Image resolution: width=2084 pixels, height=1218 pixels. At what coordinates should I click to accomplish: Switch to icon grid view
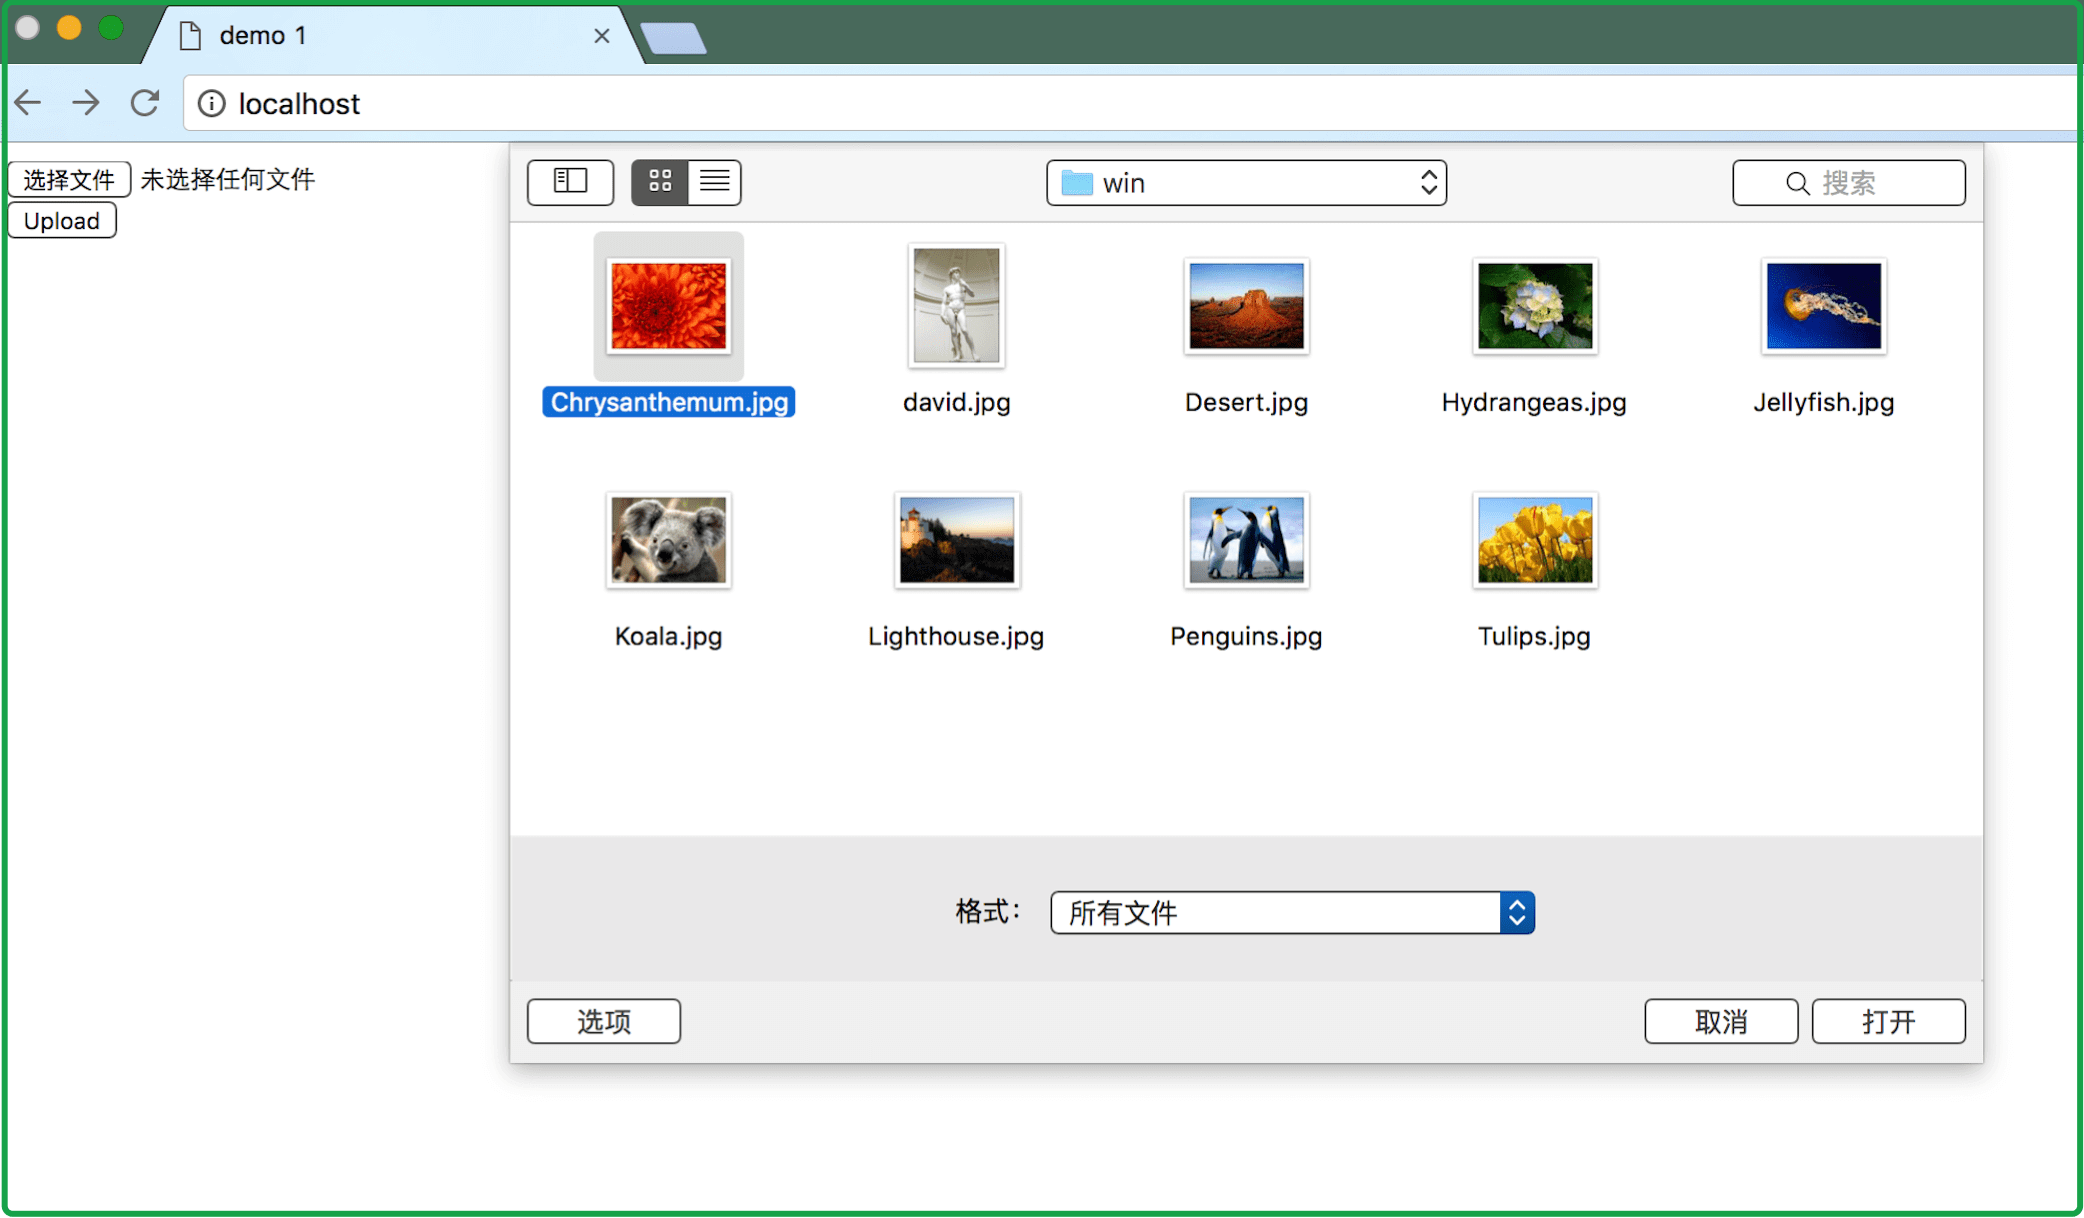(x=660, y=182)
